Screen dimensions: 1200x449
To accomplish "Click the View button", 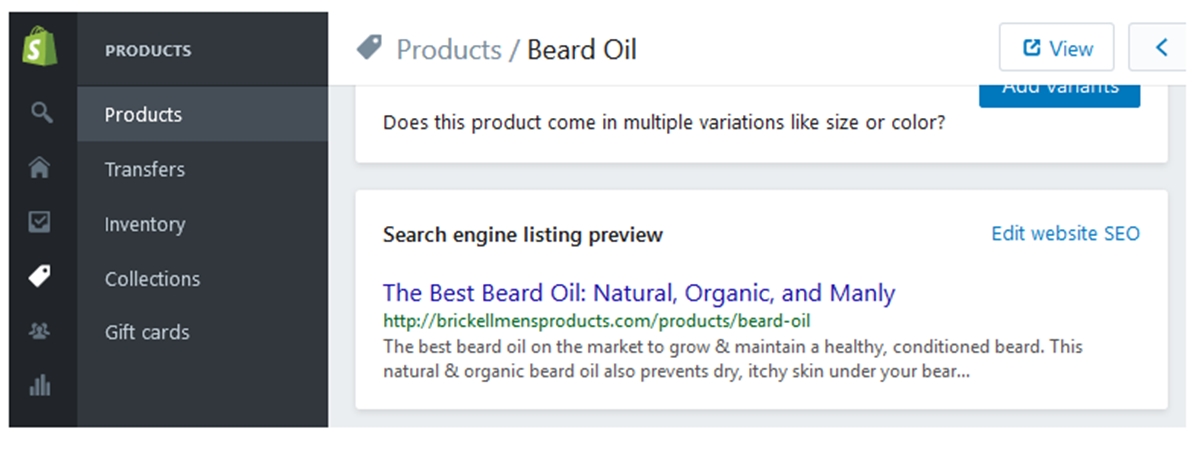I will [x=1056, y=47].
